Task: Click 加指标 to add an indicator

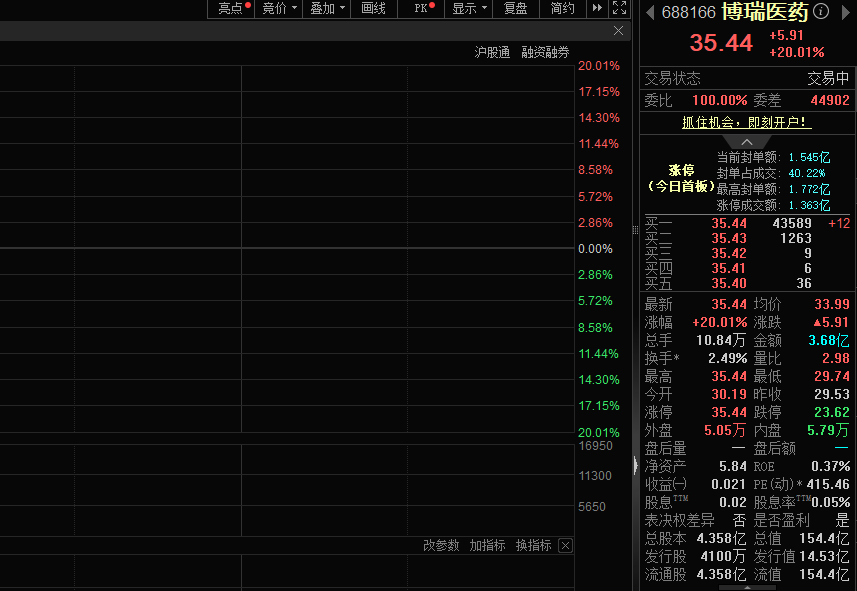Action: pyautogui.click(x=488, y=545)
